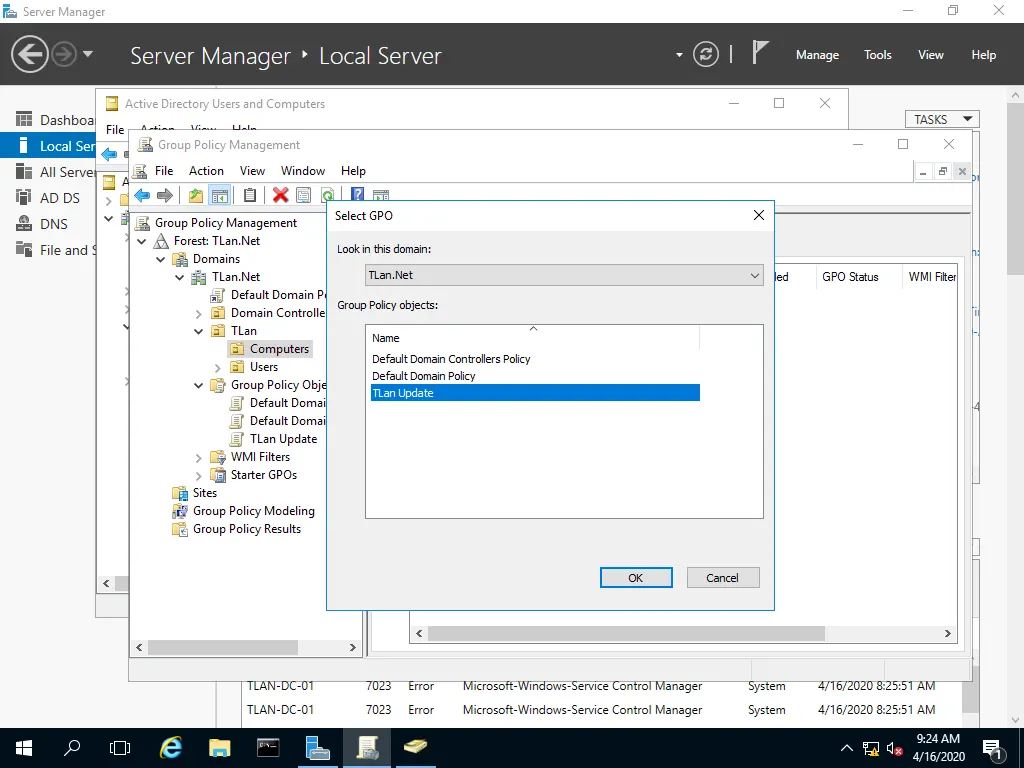This screenshot has width=1024, height=768.
Task: Collapse the Domains tree node
Action: point(161,259)
